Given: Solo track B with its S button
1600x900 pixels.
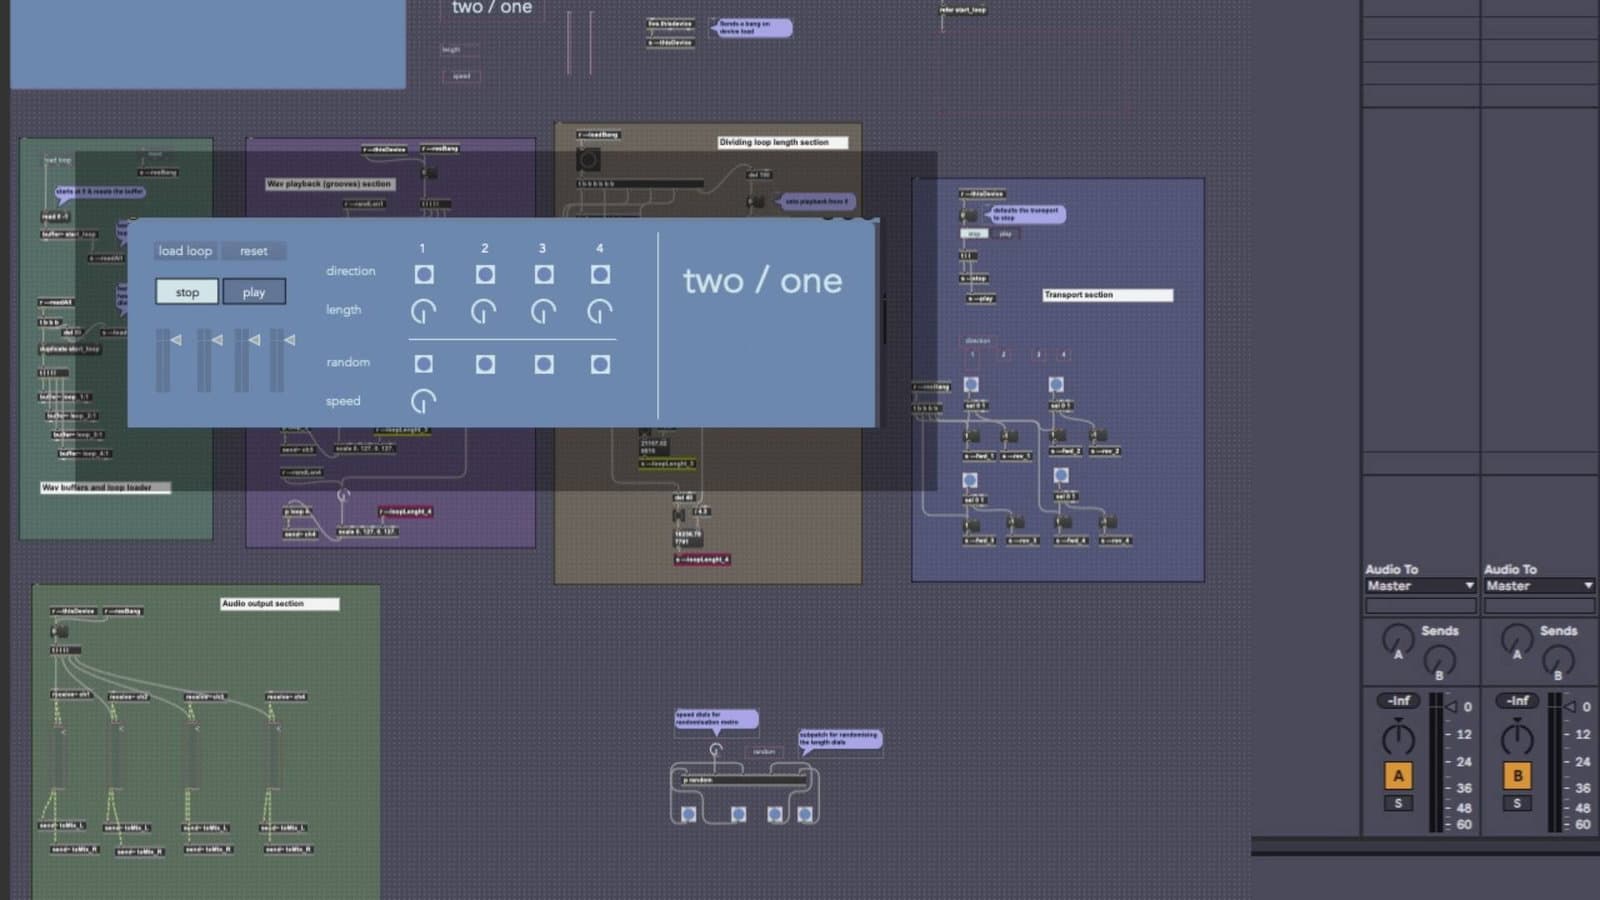Looking at the screenshot, I should 1517,803.
